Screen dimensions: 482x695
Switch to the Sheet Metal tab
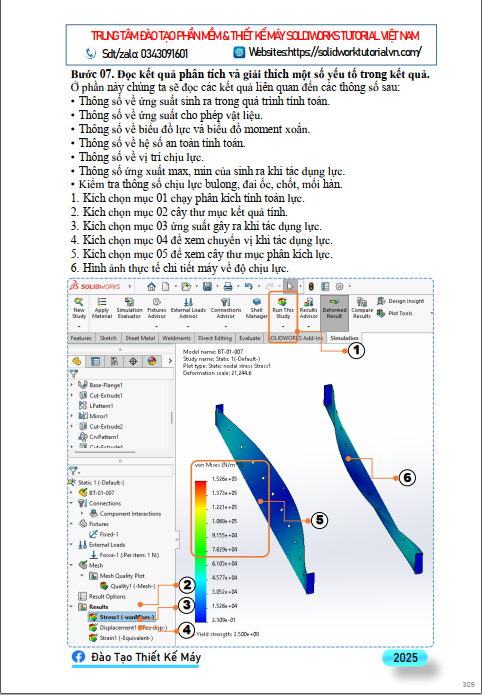coord(140,338)
